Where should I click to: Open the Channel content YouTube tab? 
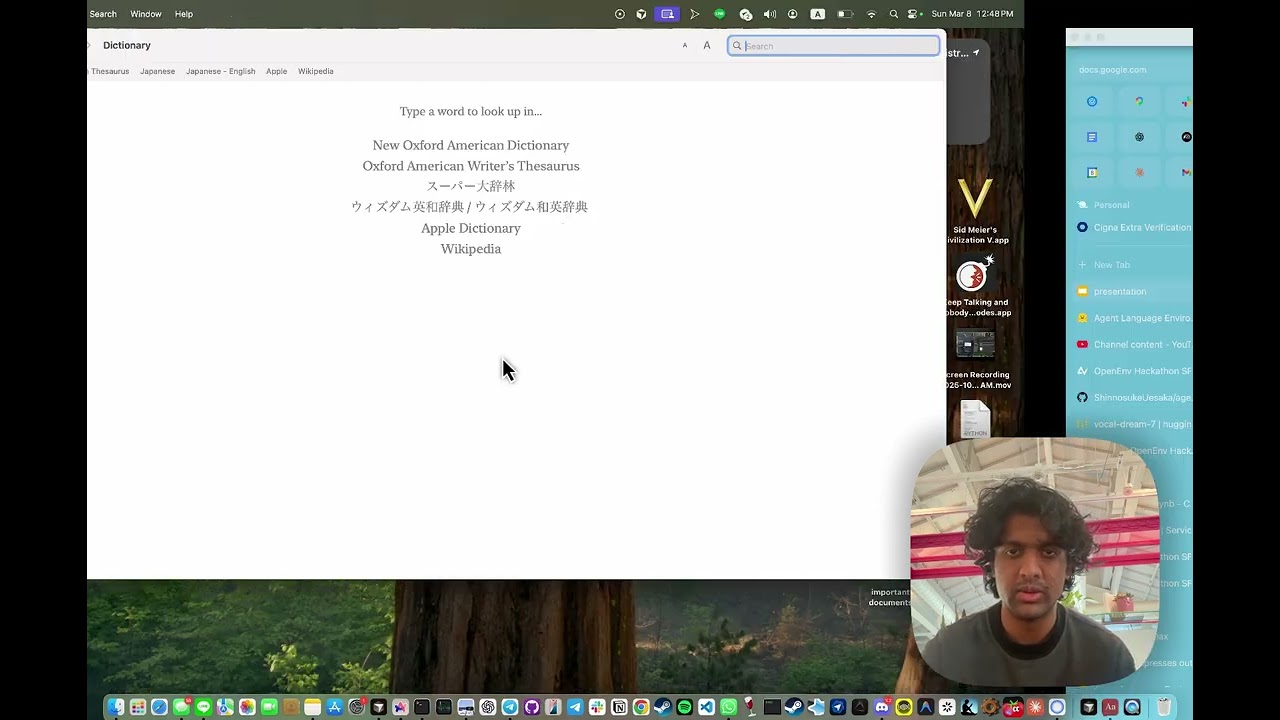(1134, 345)
